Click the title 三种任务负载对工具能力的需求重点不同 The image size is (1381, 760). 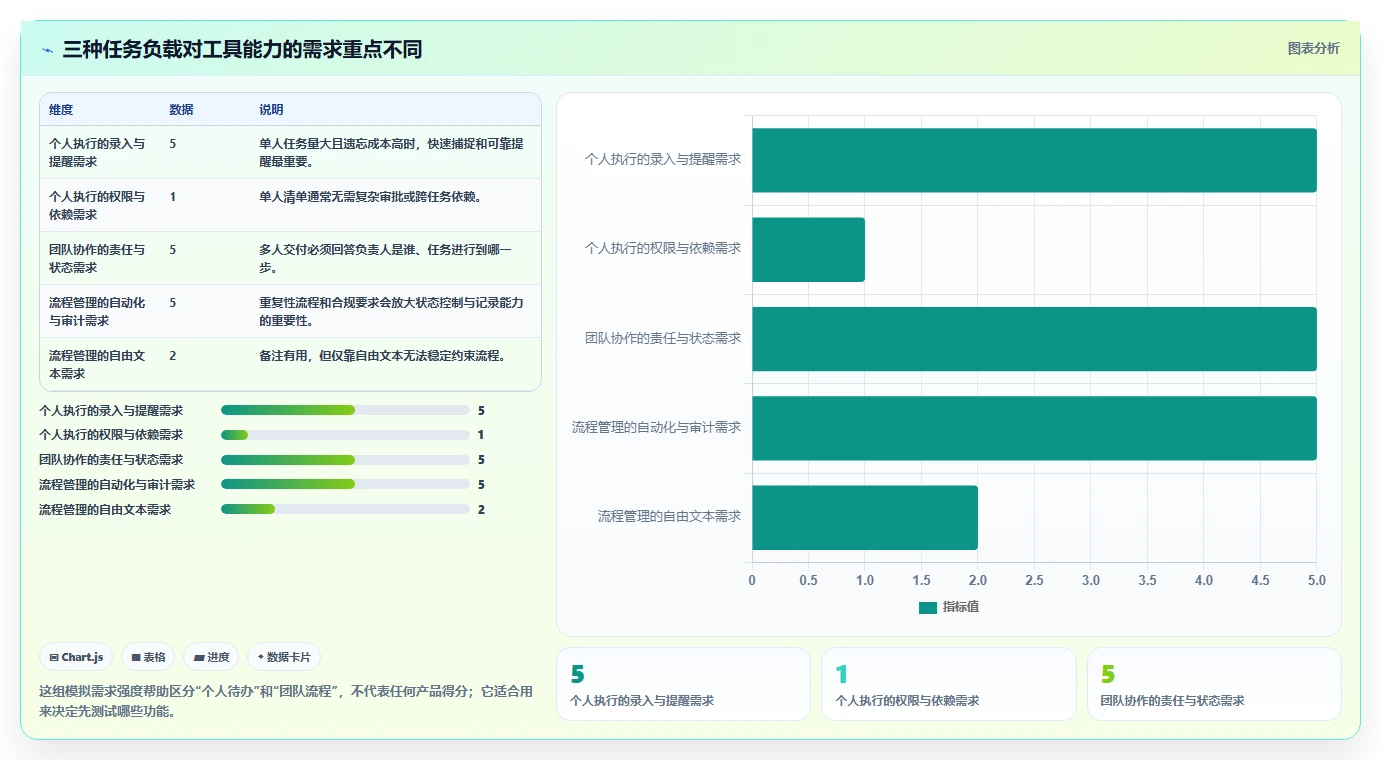click(x=243, y=50)
